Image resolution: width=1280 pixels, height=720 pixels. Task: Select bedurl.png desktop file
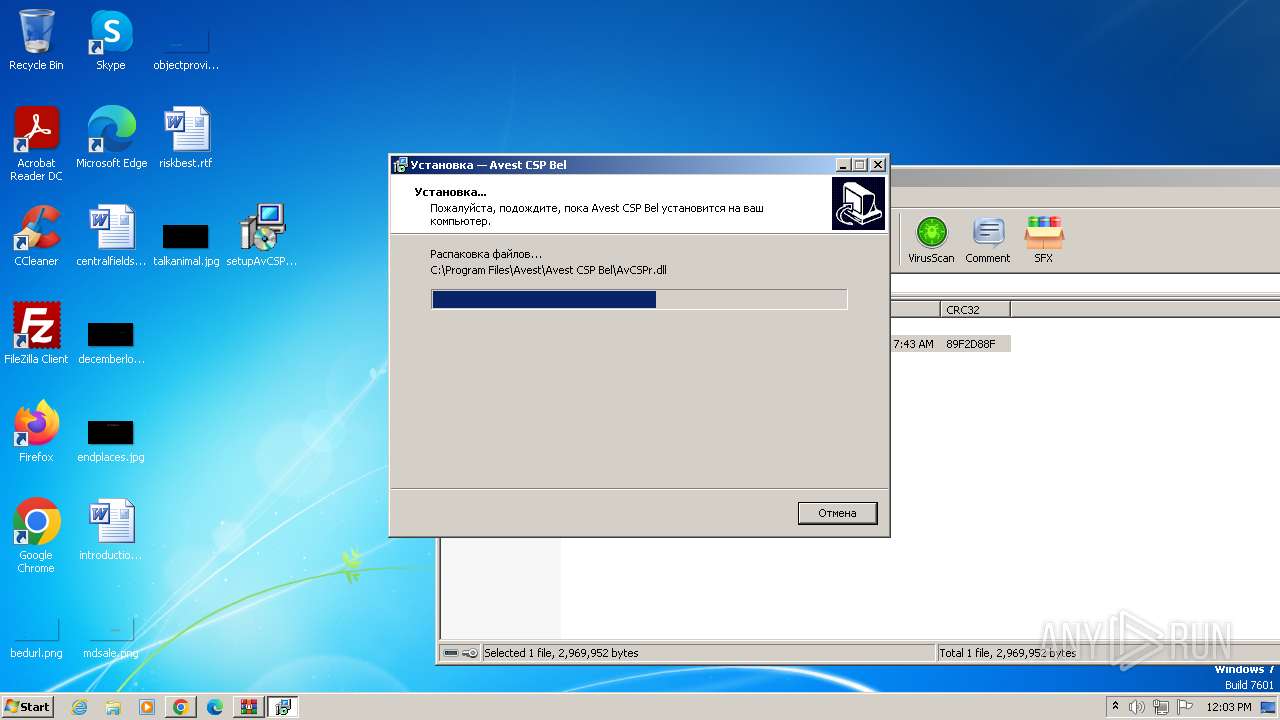(36, 637)
